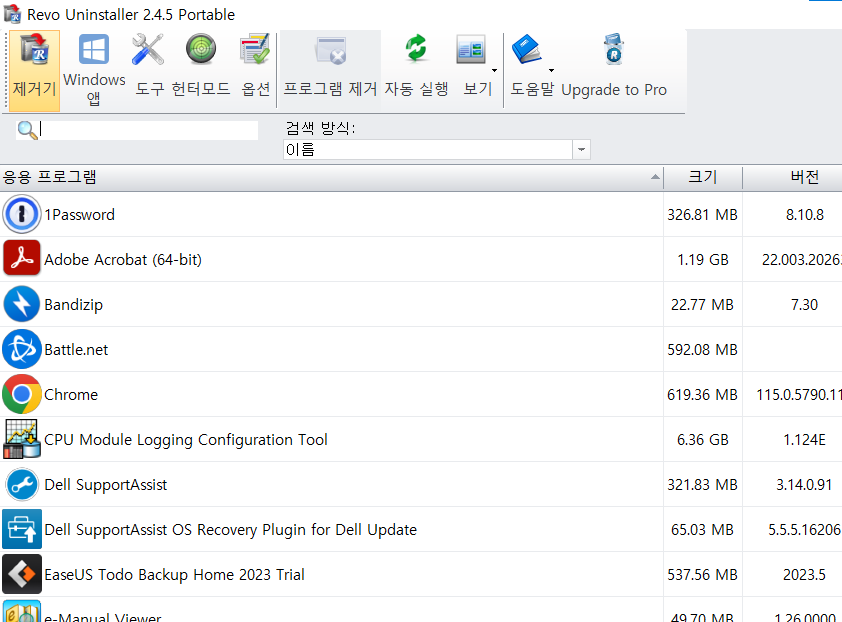Click the 보기 (View) toolbar icon
Screen dimensions: 842x622
pos(471,50)
